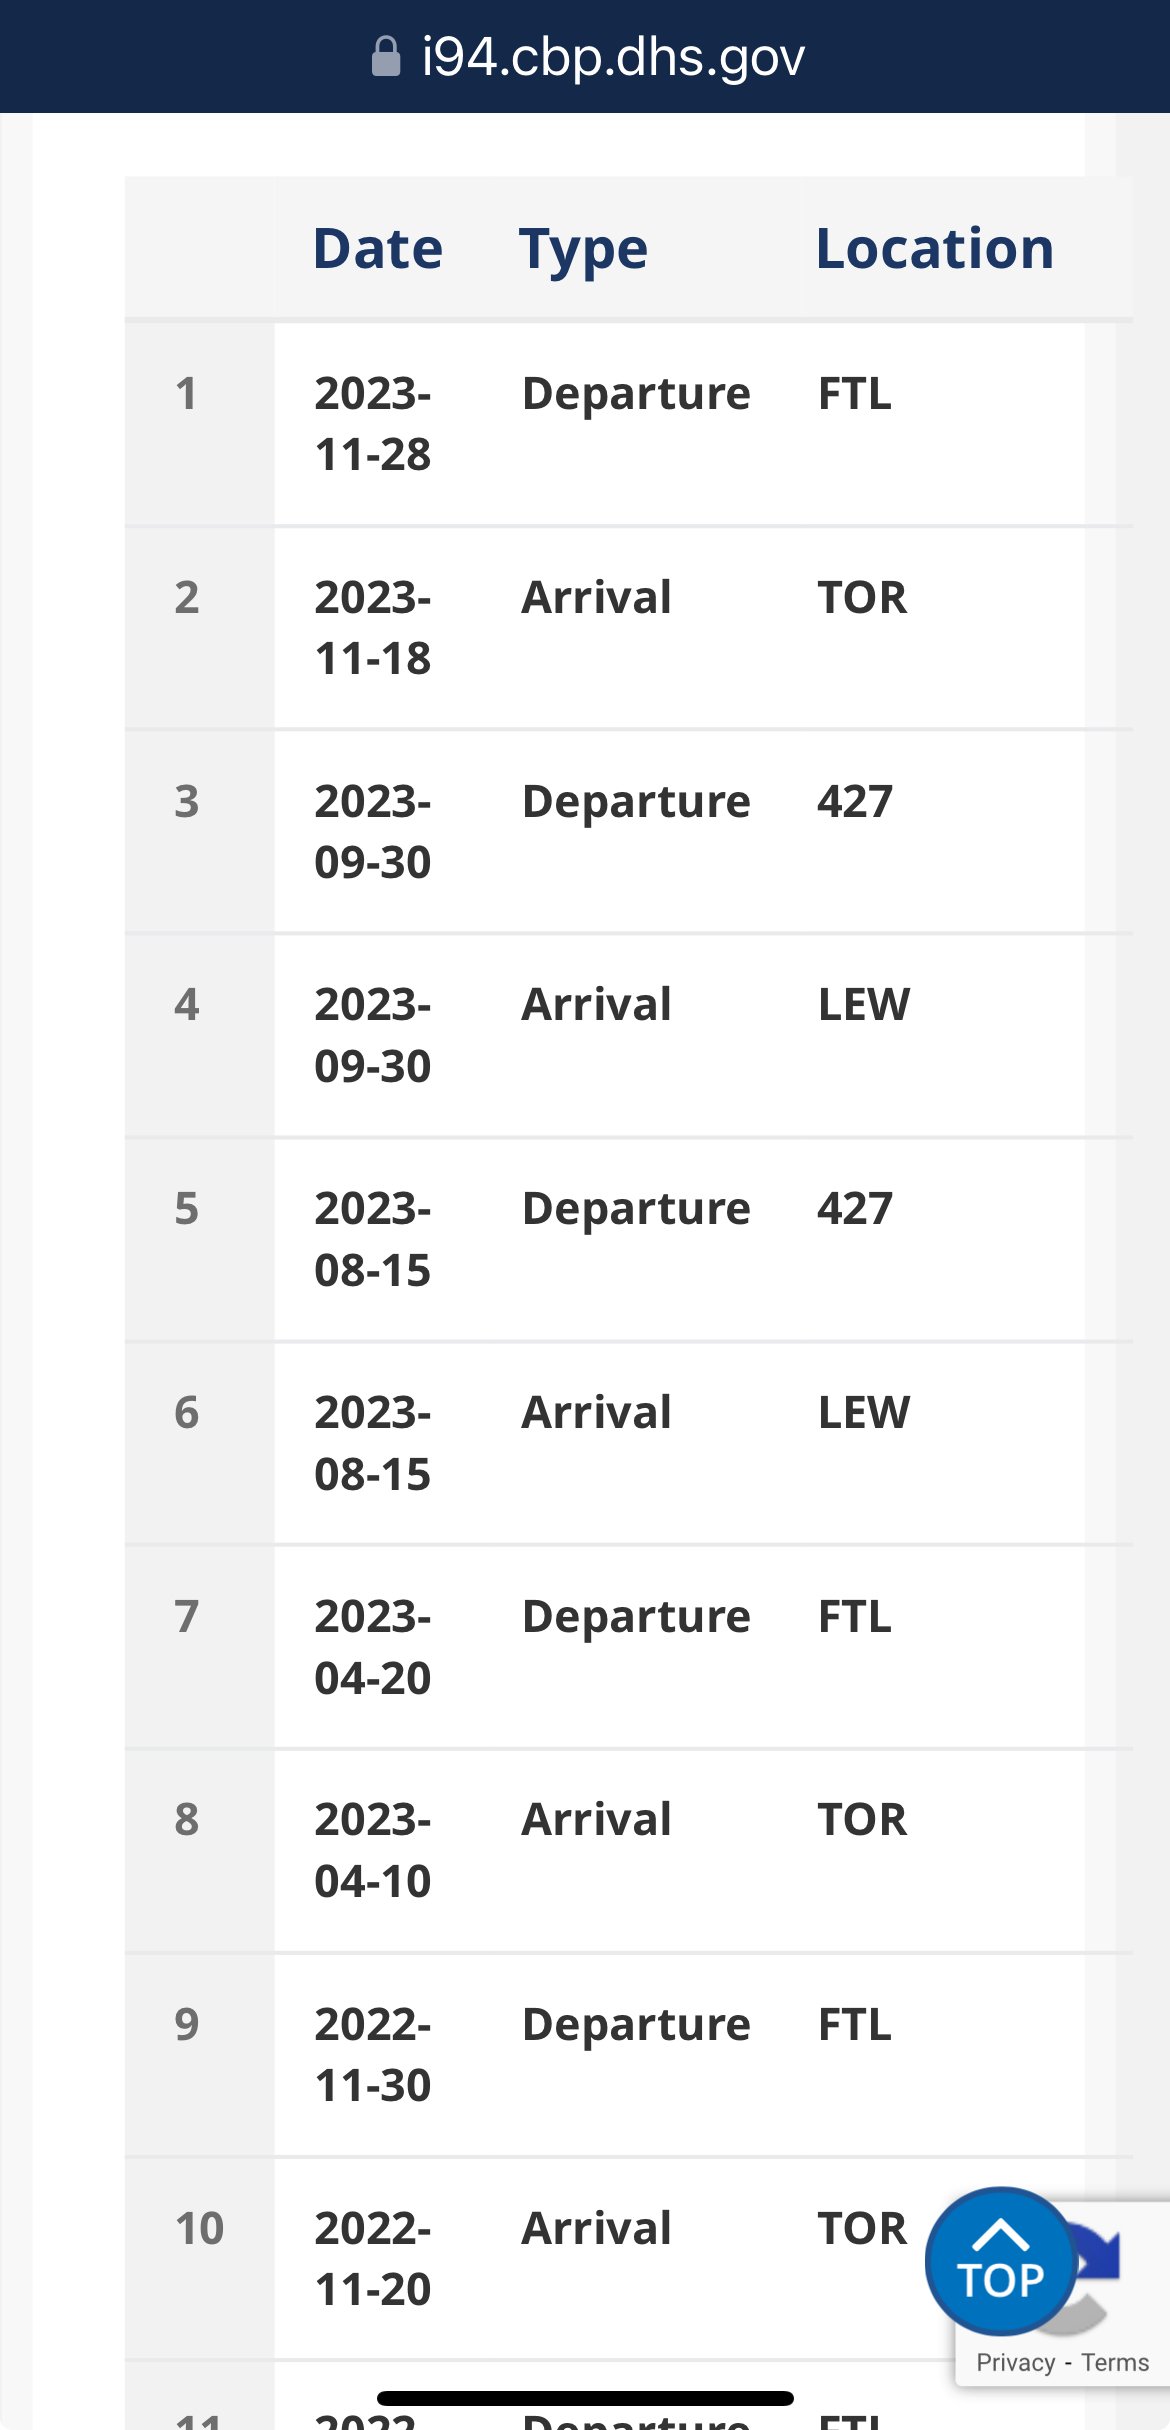Image resolution: width=1170 pixels, height=2430 pixels.
Task: Select FTL location in row 7
Action: (x=855, y=1616)
